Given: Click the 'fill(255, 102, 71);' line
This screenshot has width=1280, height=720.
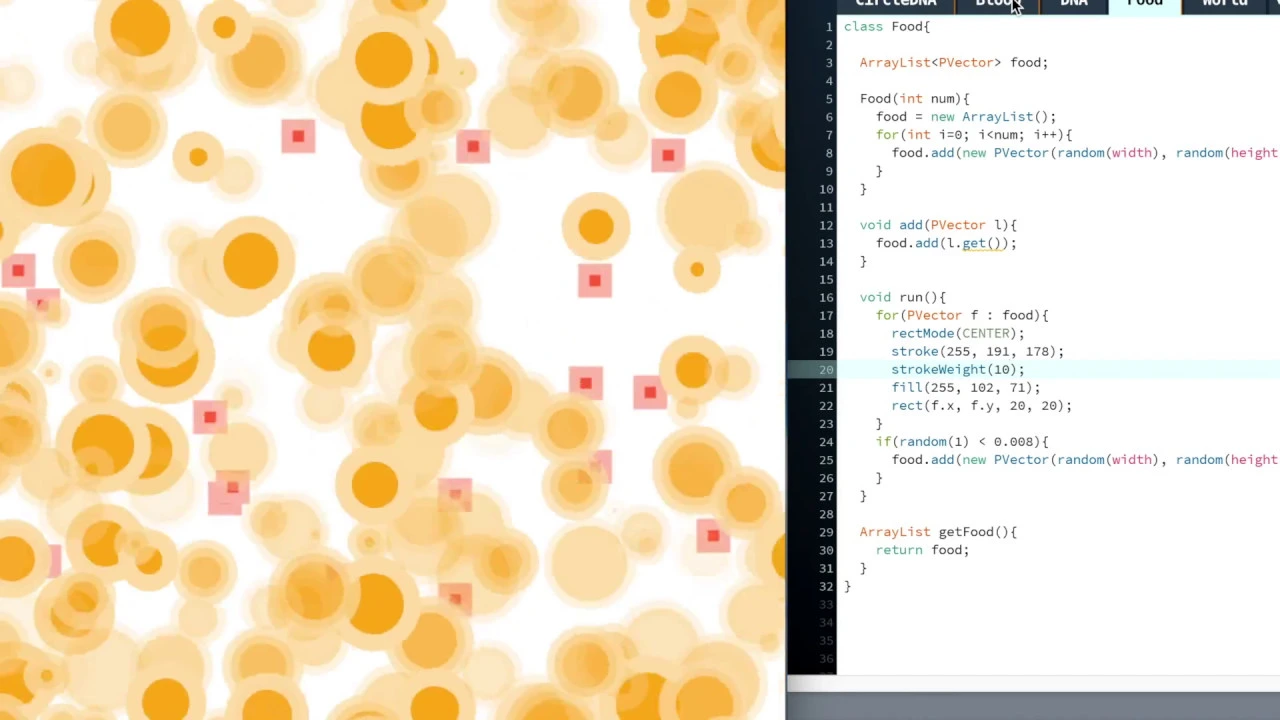Looking at the screenshot, I should point(966,387).
